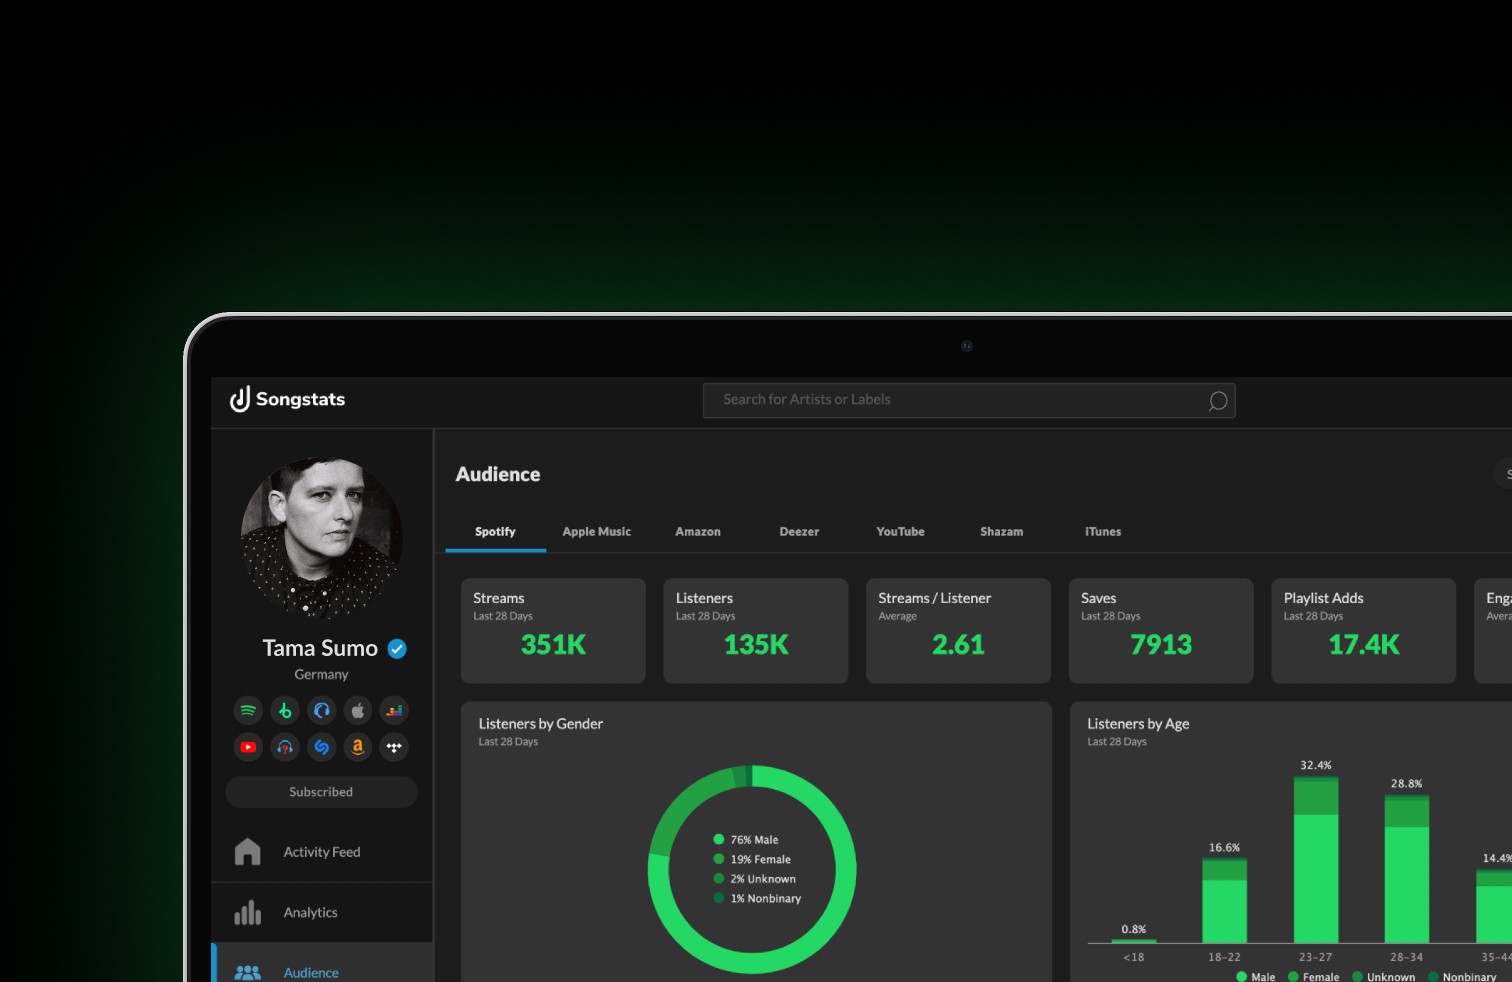
Task: Click the blue verified badge beside Tama Sumo
Action: click(397, 649)
